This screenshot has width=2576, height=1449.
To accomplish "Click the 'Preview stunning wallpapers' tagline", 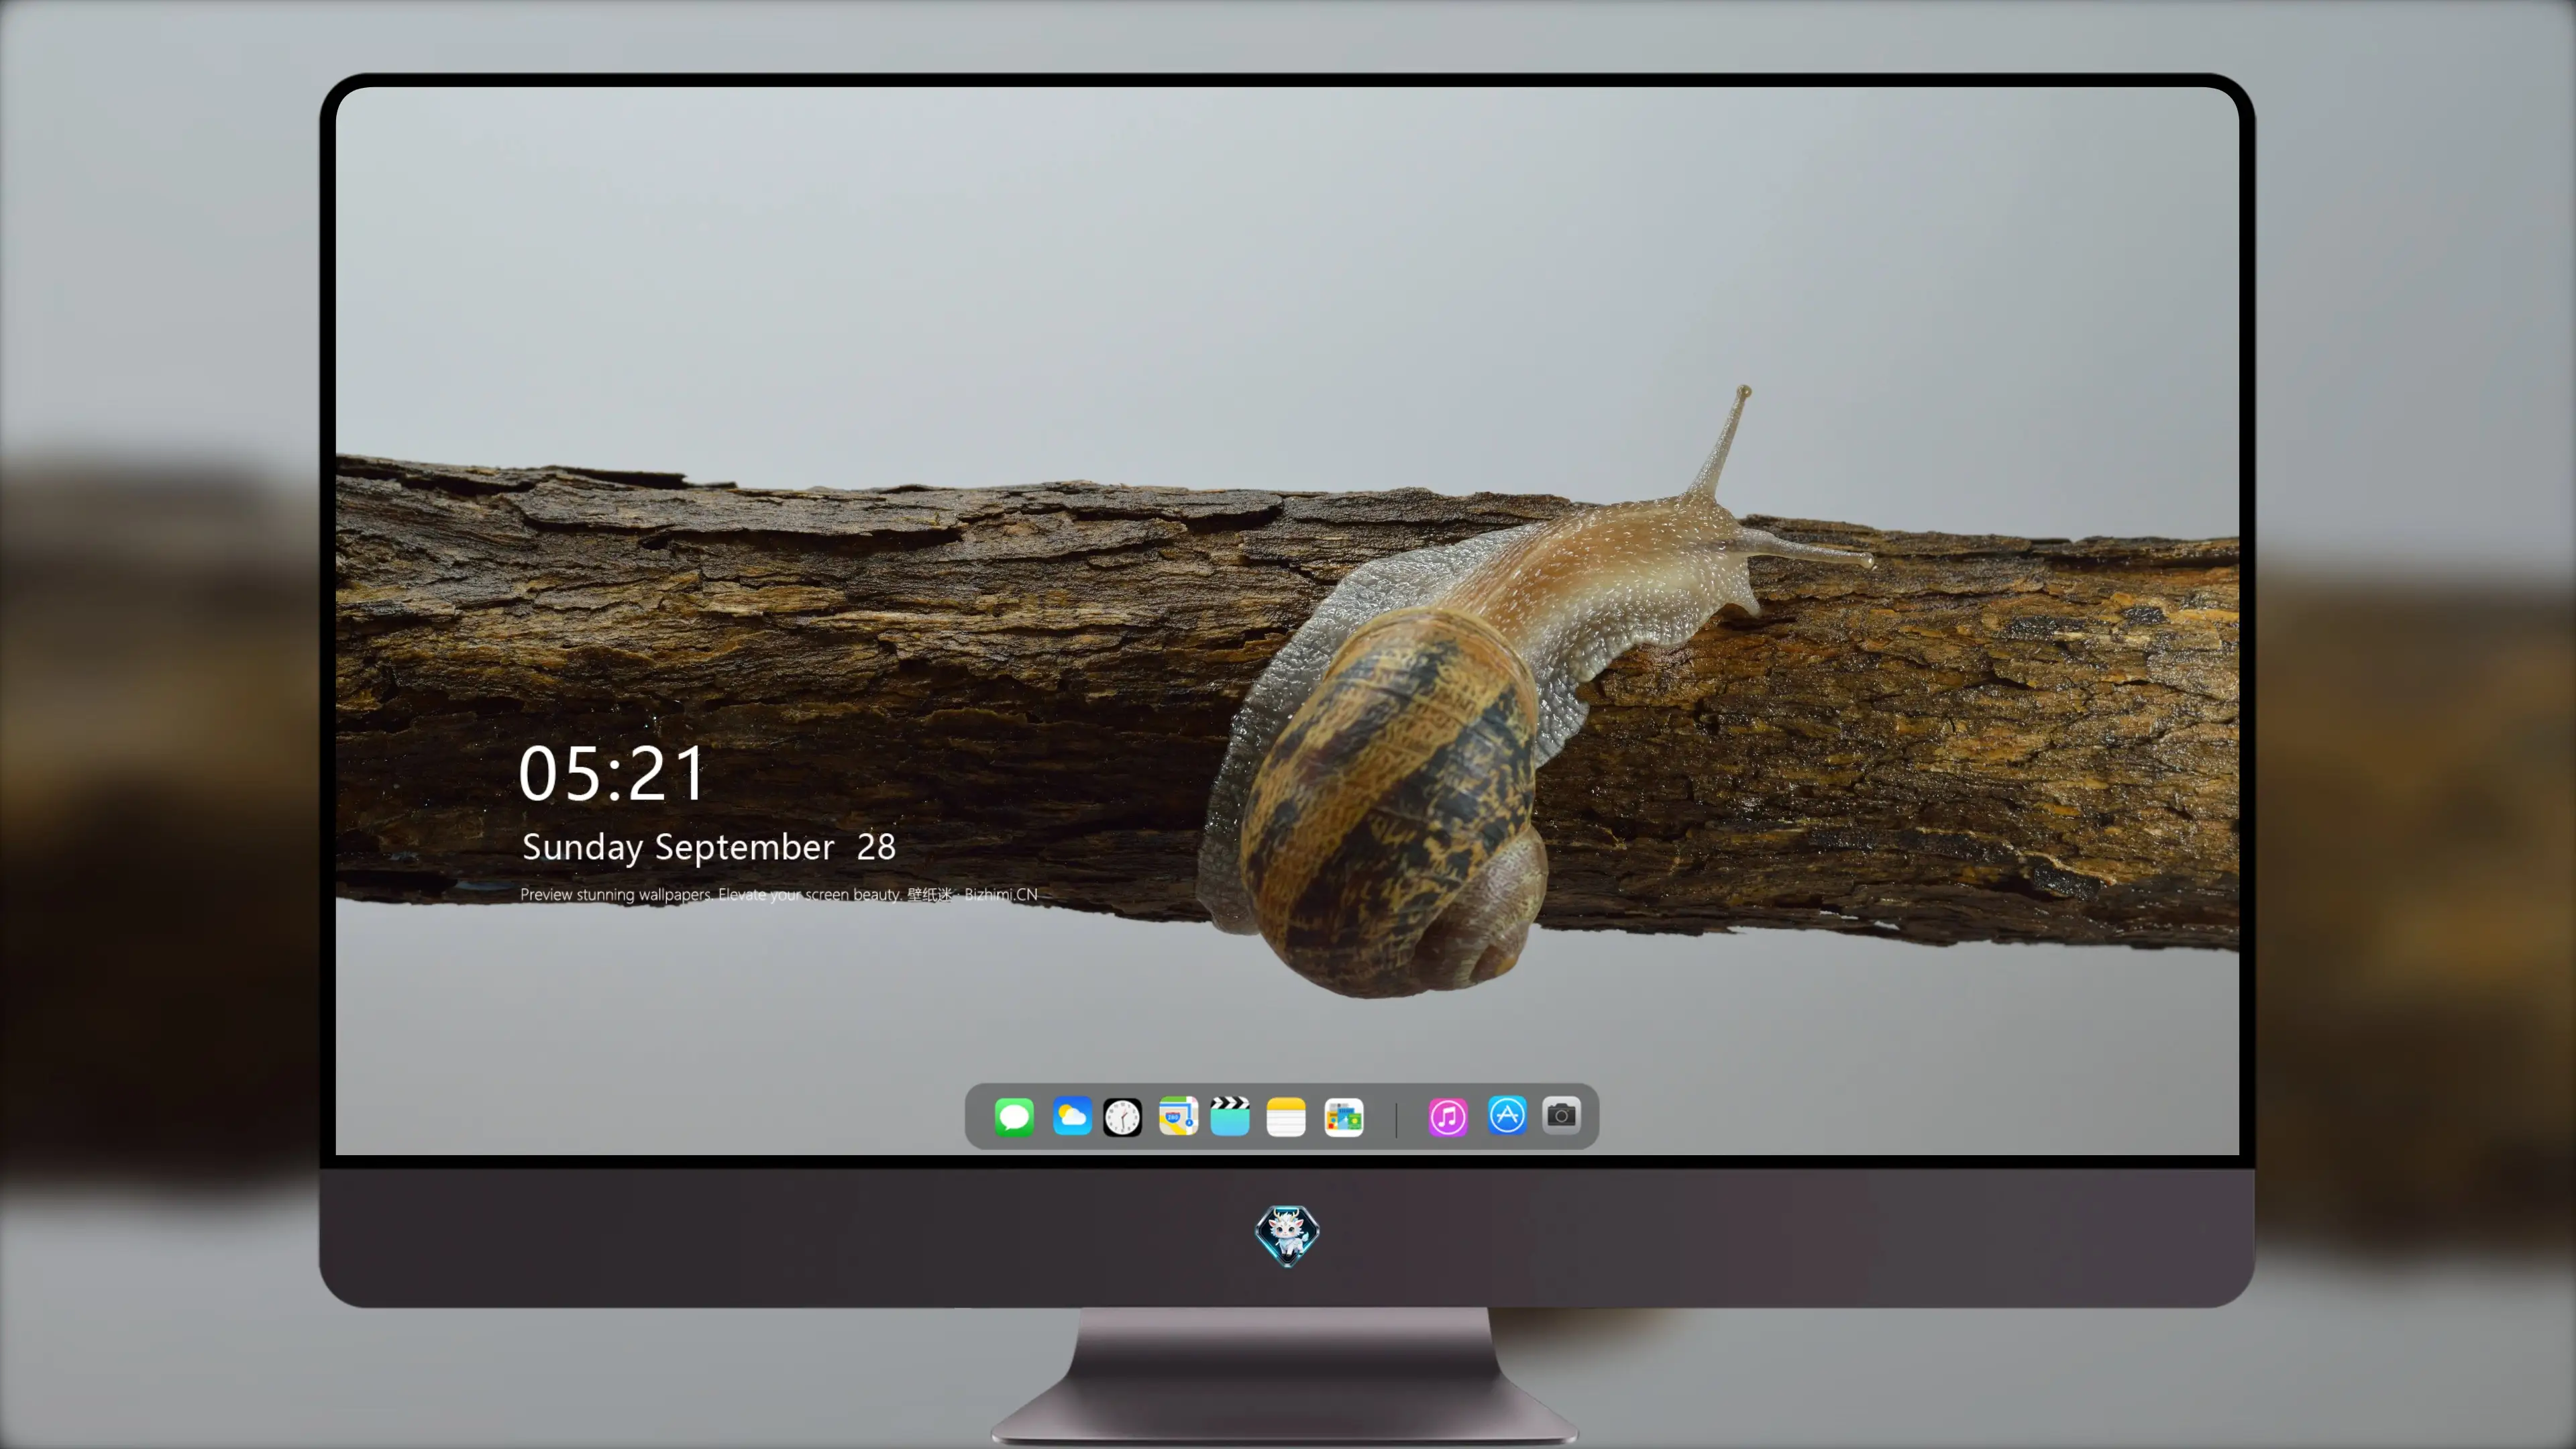I will point(779,894).
